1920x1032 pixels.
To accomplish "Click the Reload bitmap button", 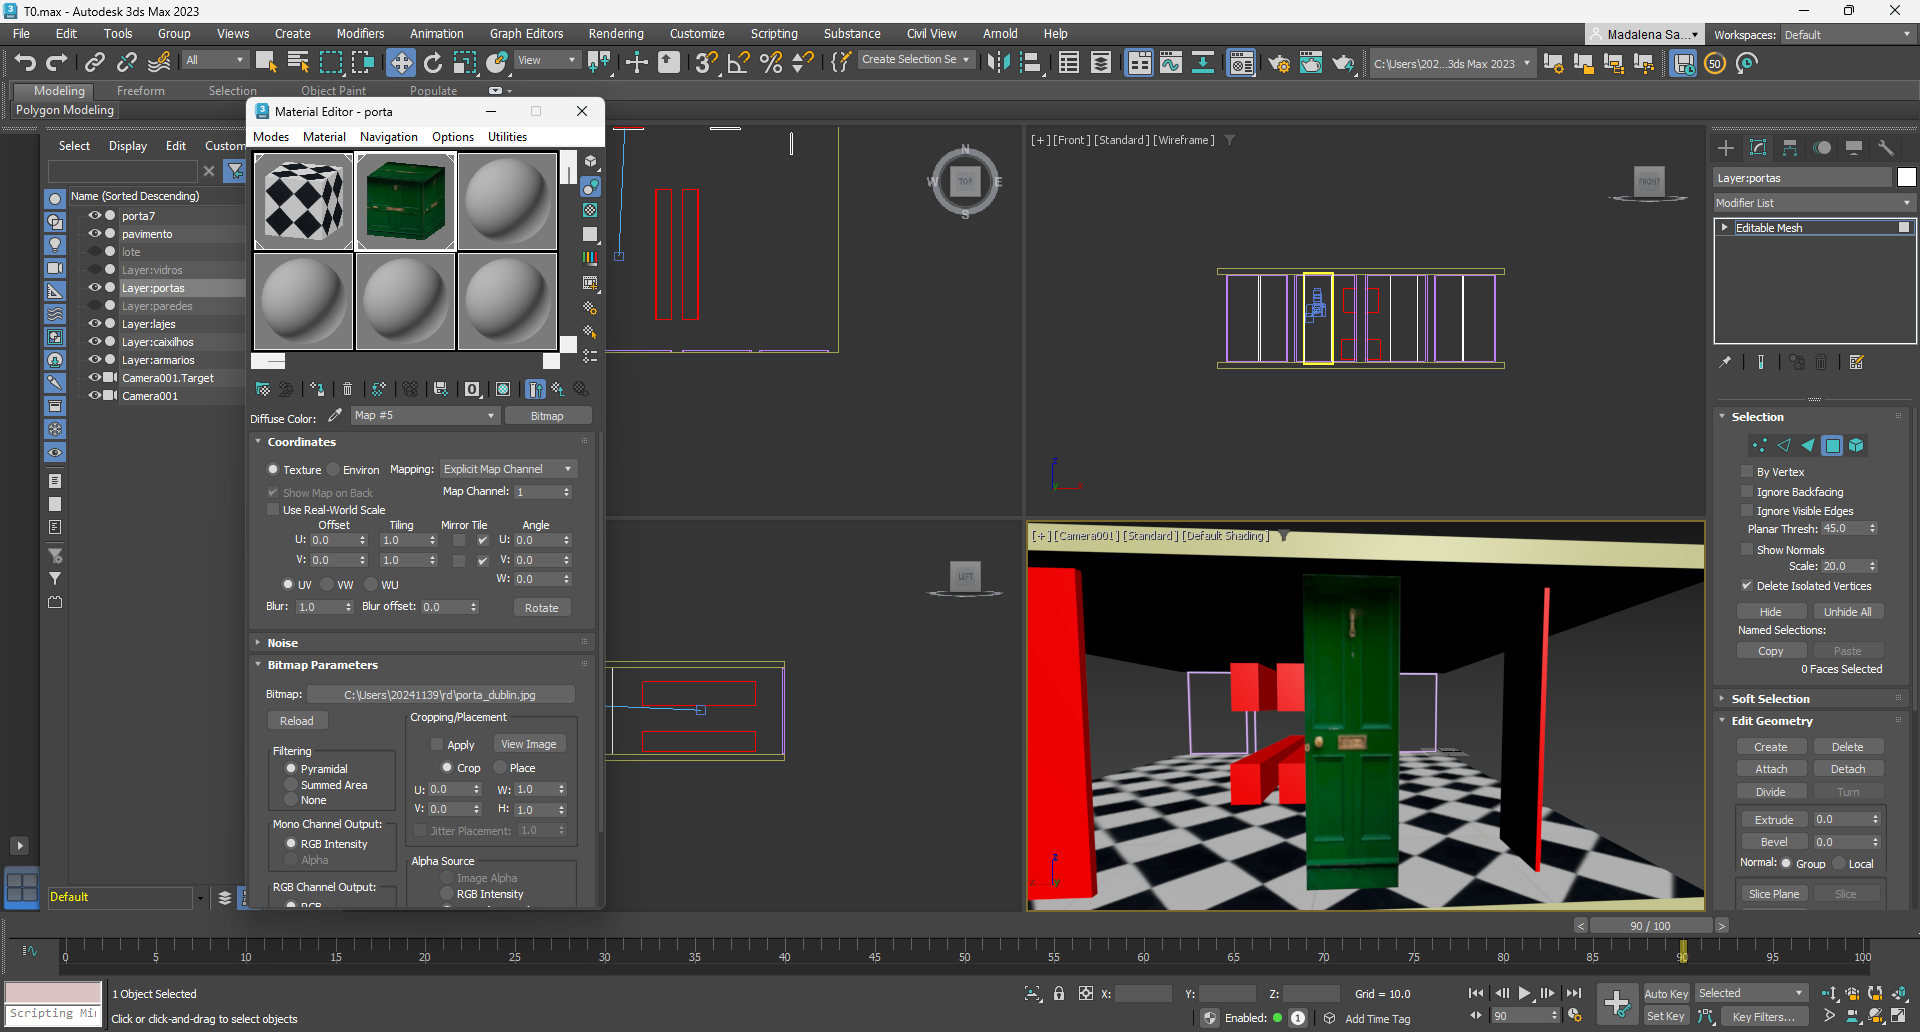I will [x=296, y=721].
